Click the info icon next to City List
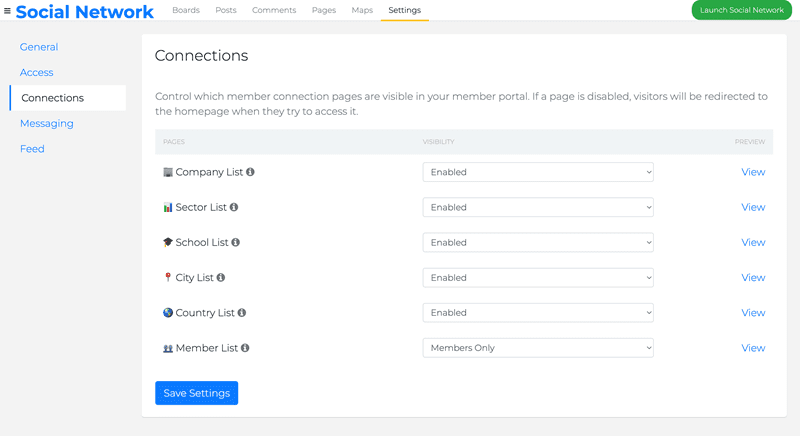Viewport: 800px width, 436px height. pos(221,278)
